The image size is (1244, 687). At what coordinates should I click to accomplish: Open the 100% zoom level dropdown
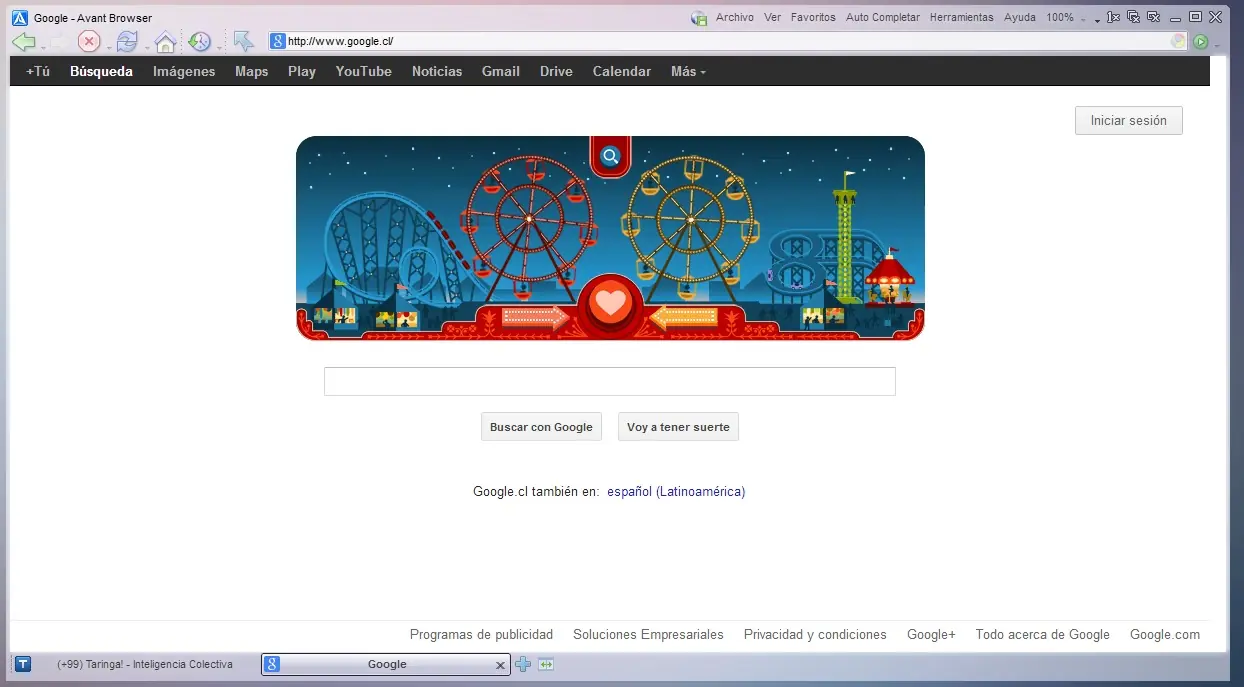1082,19
